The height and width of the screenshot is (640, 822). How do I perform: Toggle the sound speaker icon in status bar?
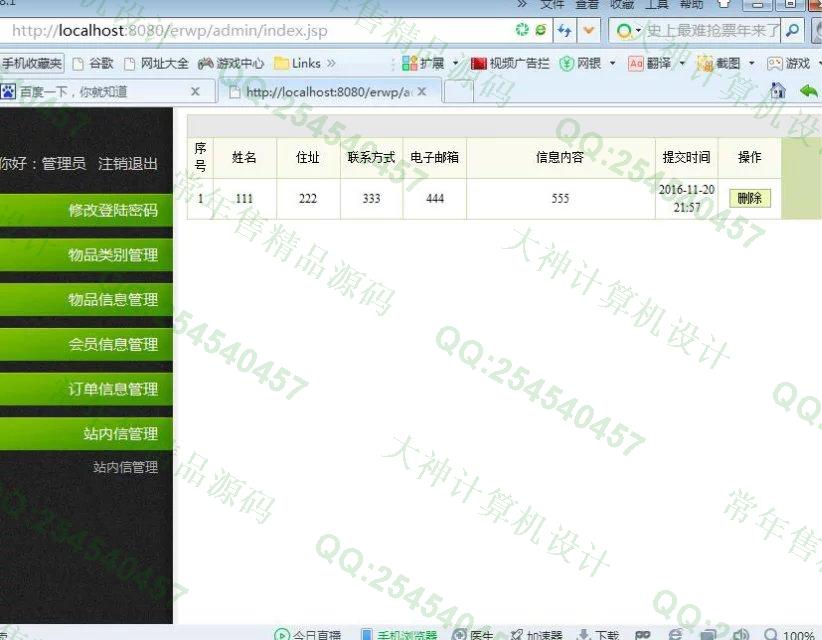741,635
